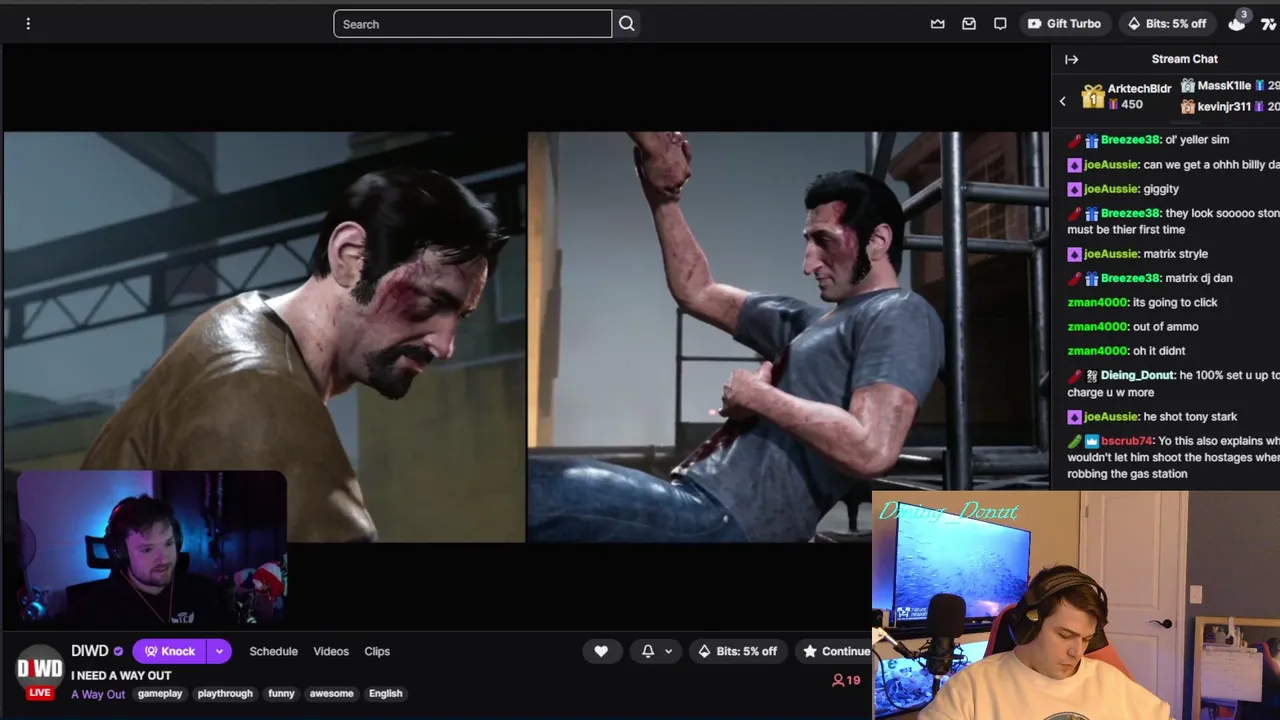
Task: Click the gold gift rank 1 icon
Action: [x=1093, y=96]
